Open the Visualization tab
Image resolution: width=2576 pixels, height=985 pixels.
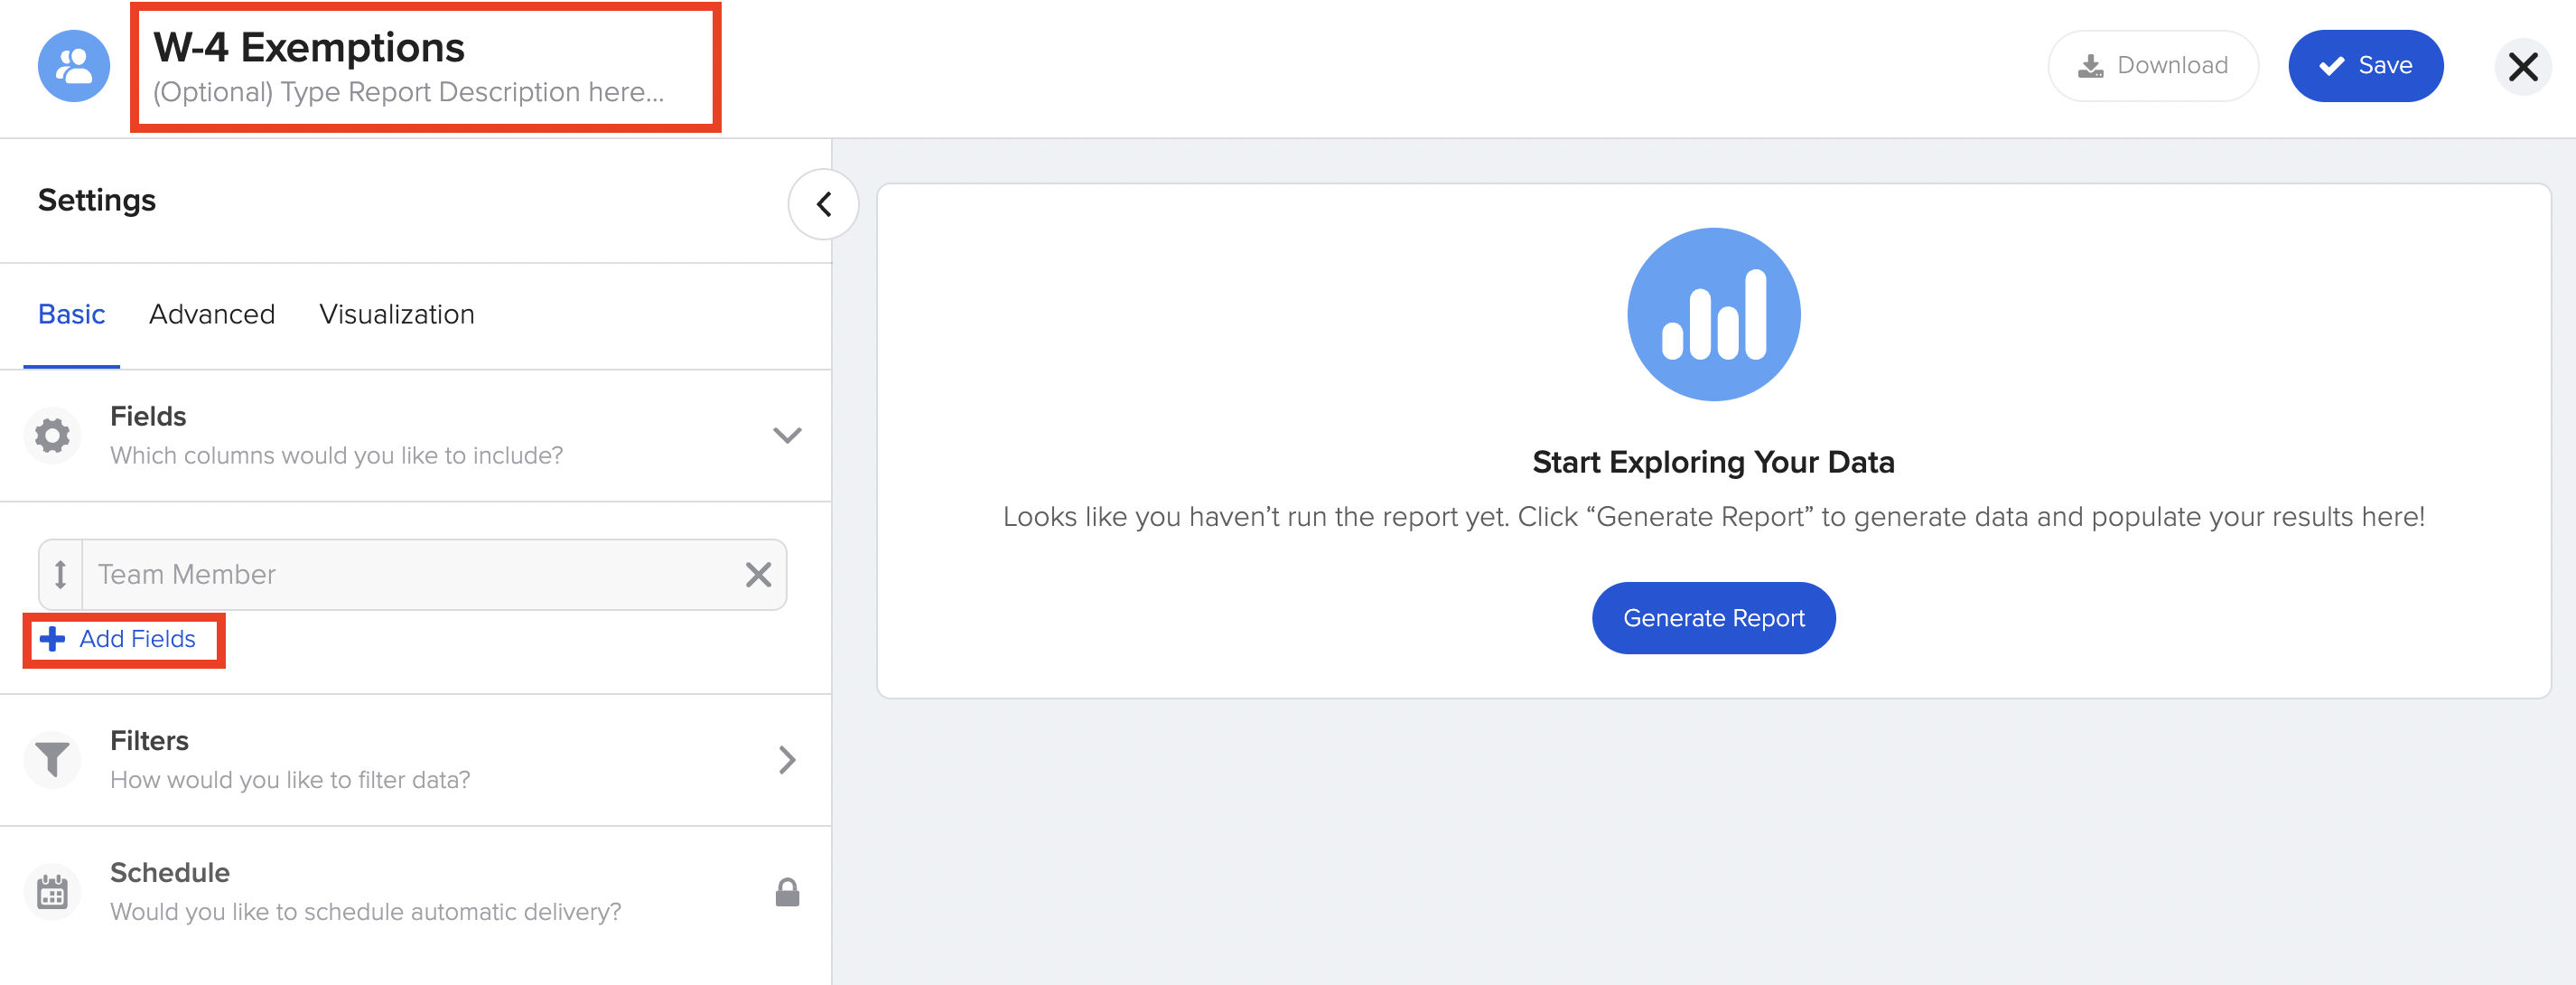coord(396,314)
